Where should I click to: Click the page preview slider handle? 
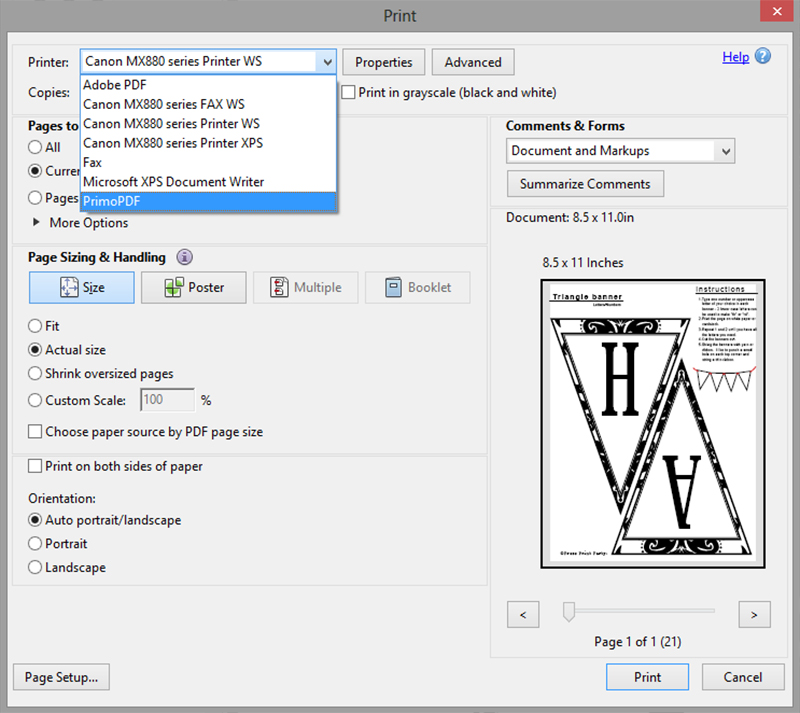coord(568,611)
